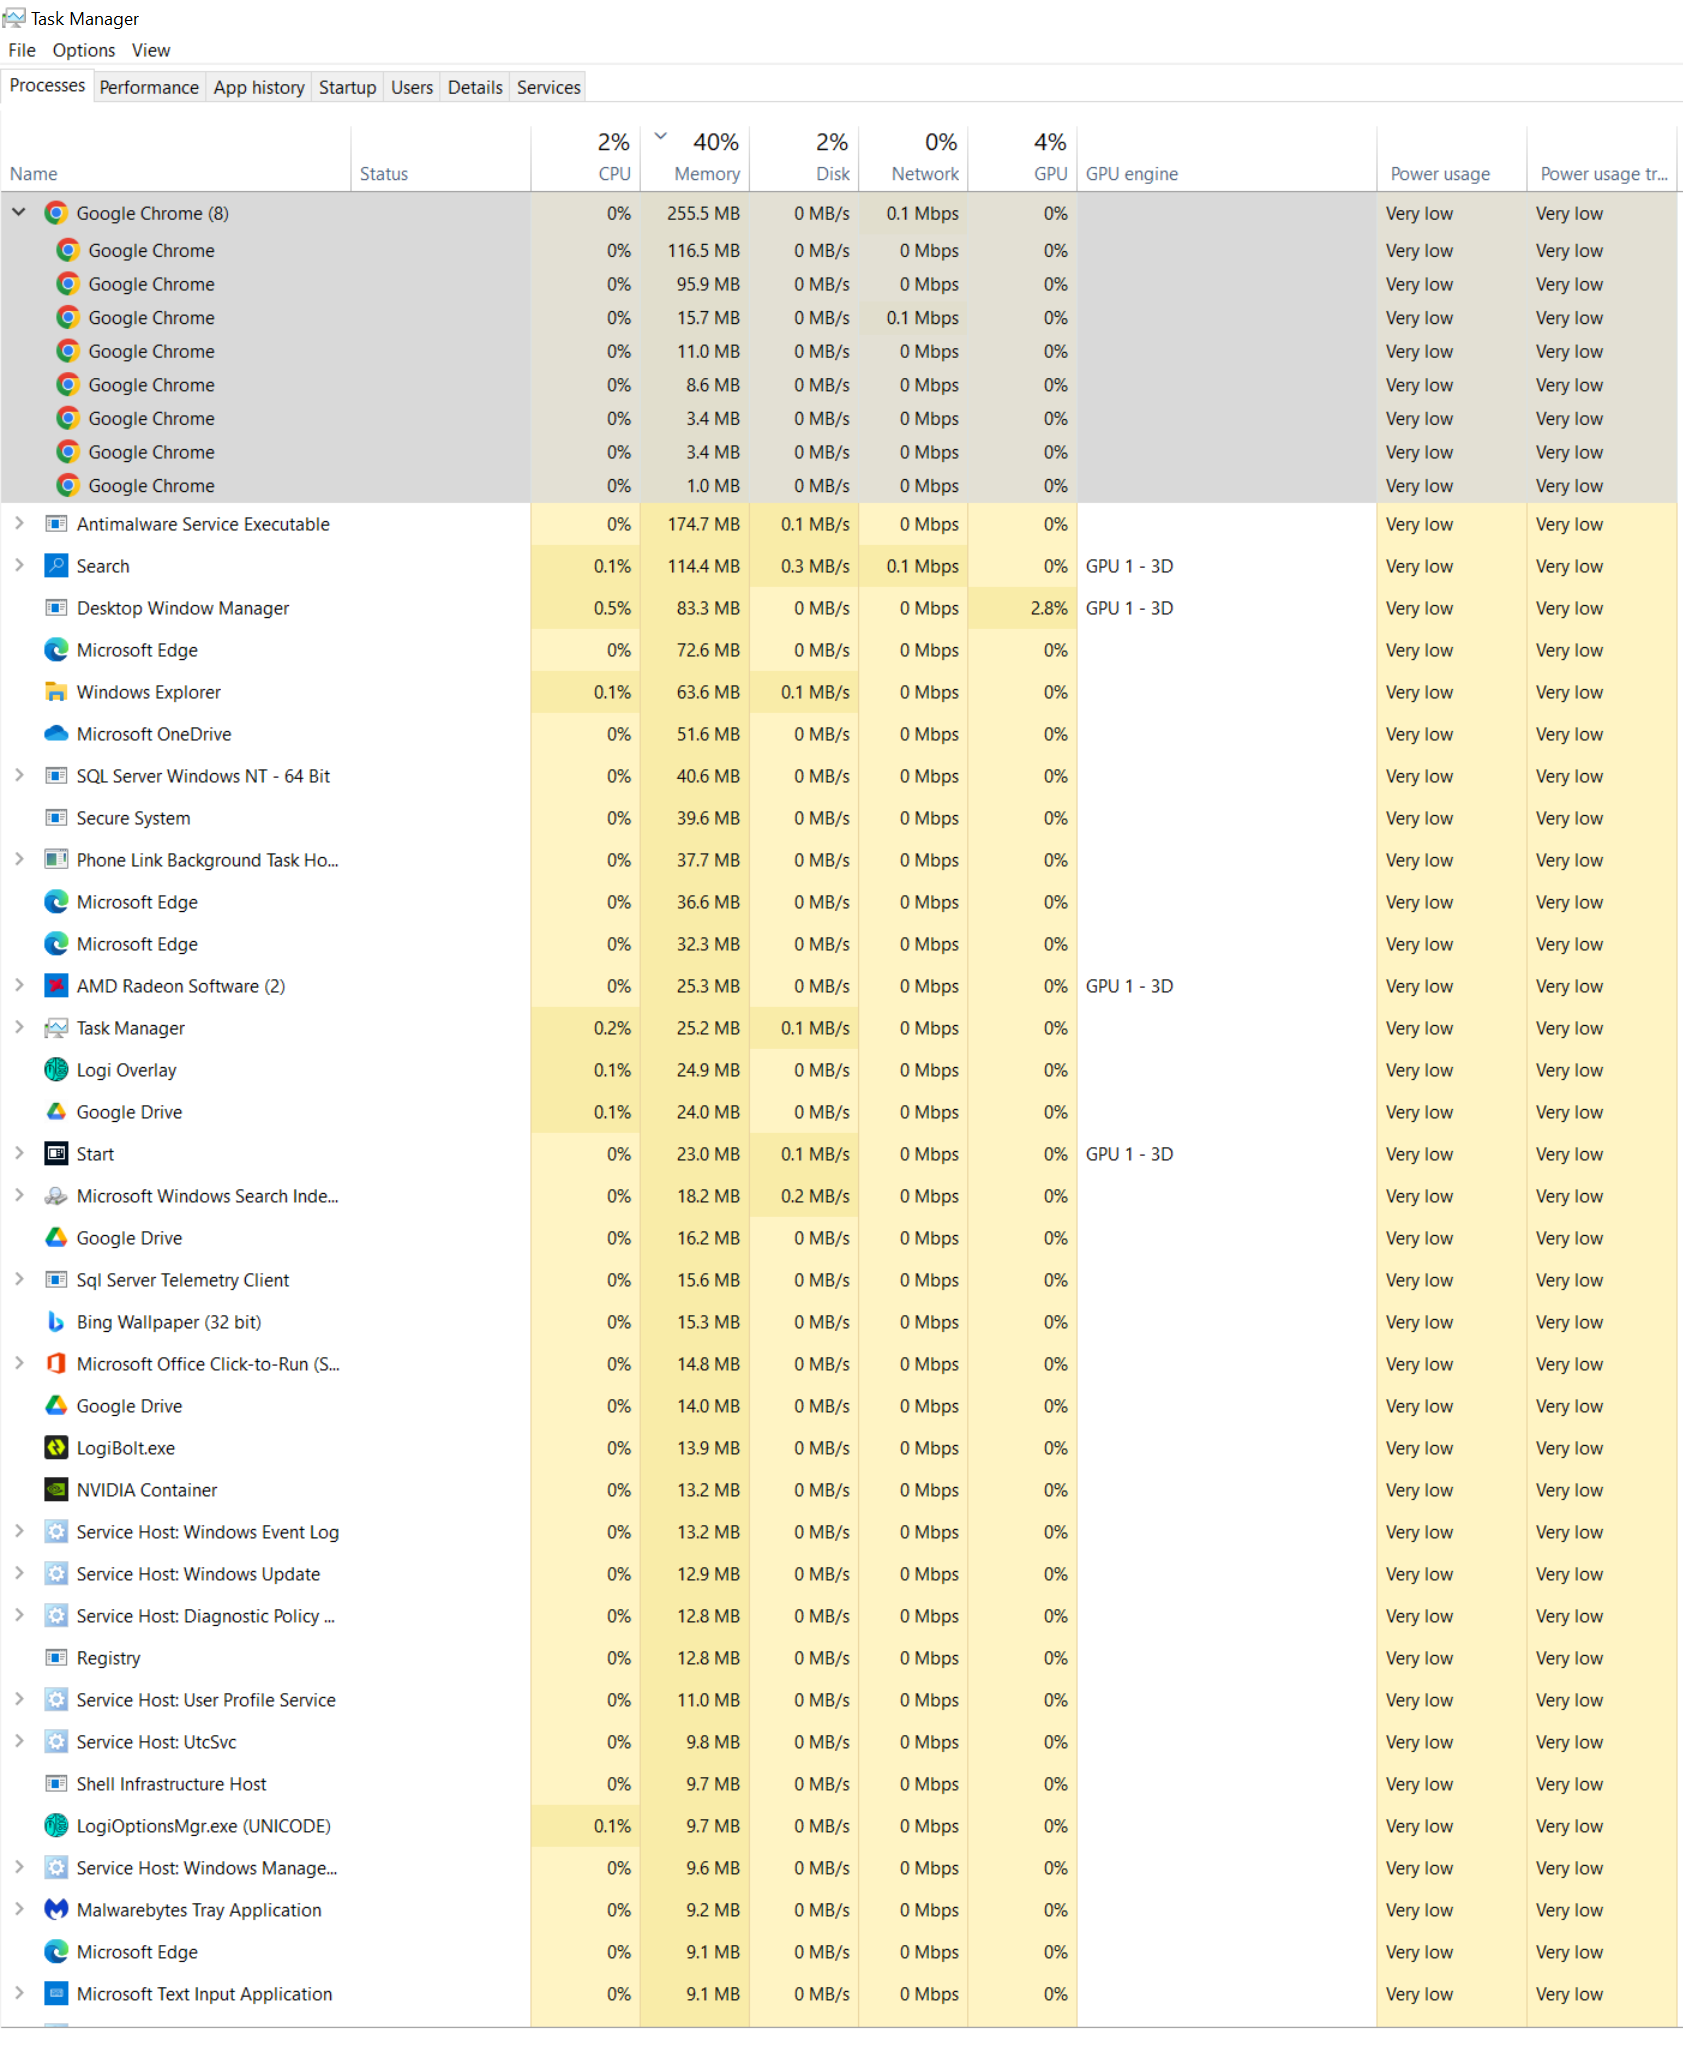Screen dimensions: 1683x2049
Task: Click the Service Host: Windows Event Log icon
Action: (x=56, y=1532)
